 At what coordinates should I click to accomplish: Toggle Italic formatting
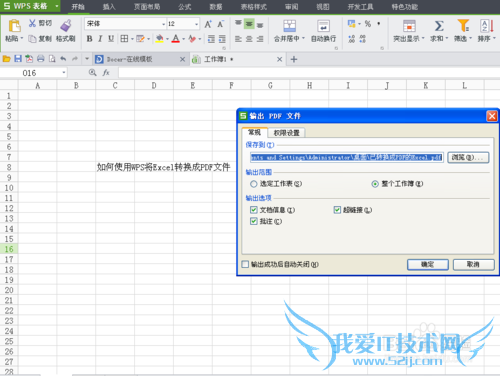[100, 39]
